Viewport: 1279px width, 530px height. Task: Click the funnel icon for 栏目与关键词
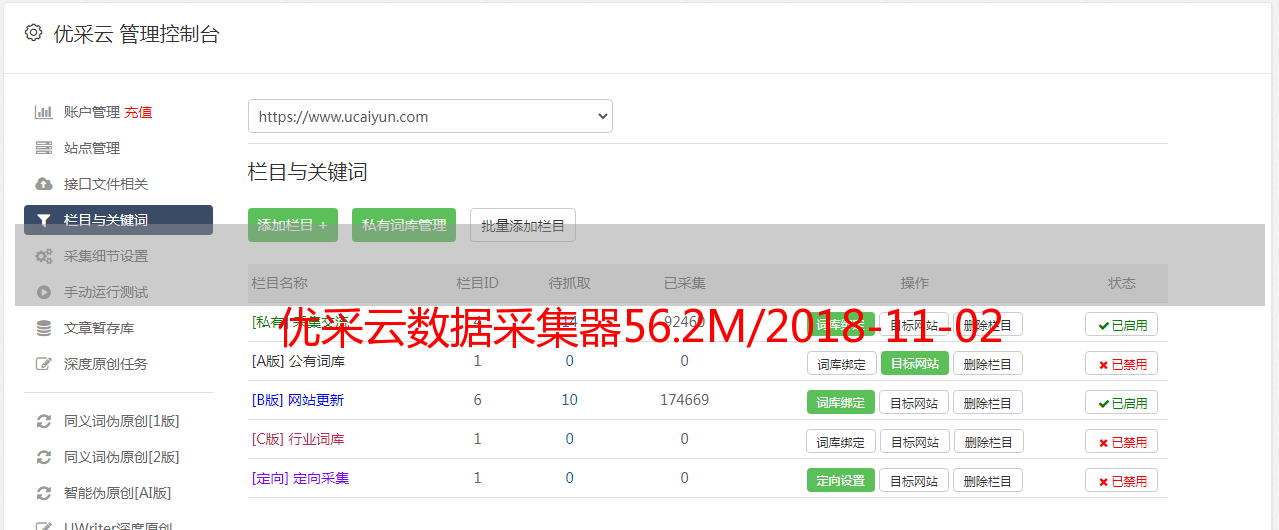tap(43, 220)
